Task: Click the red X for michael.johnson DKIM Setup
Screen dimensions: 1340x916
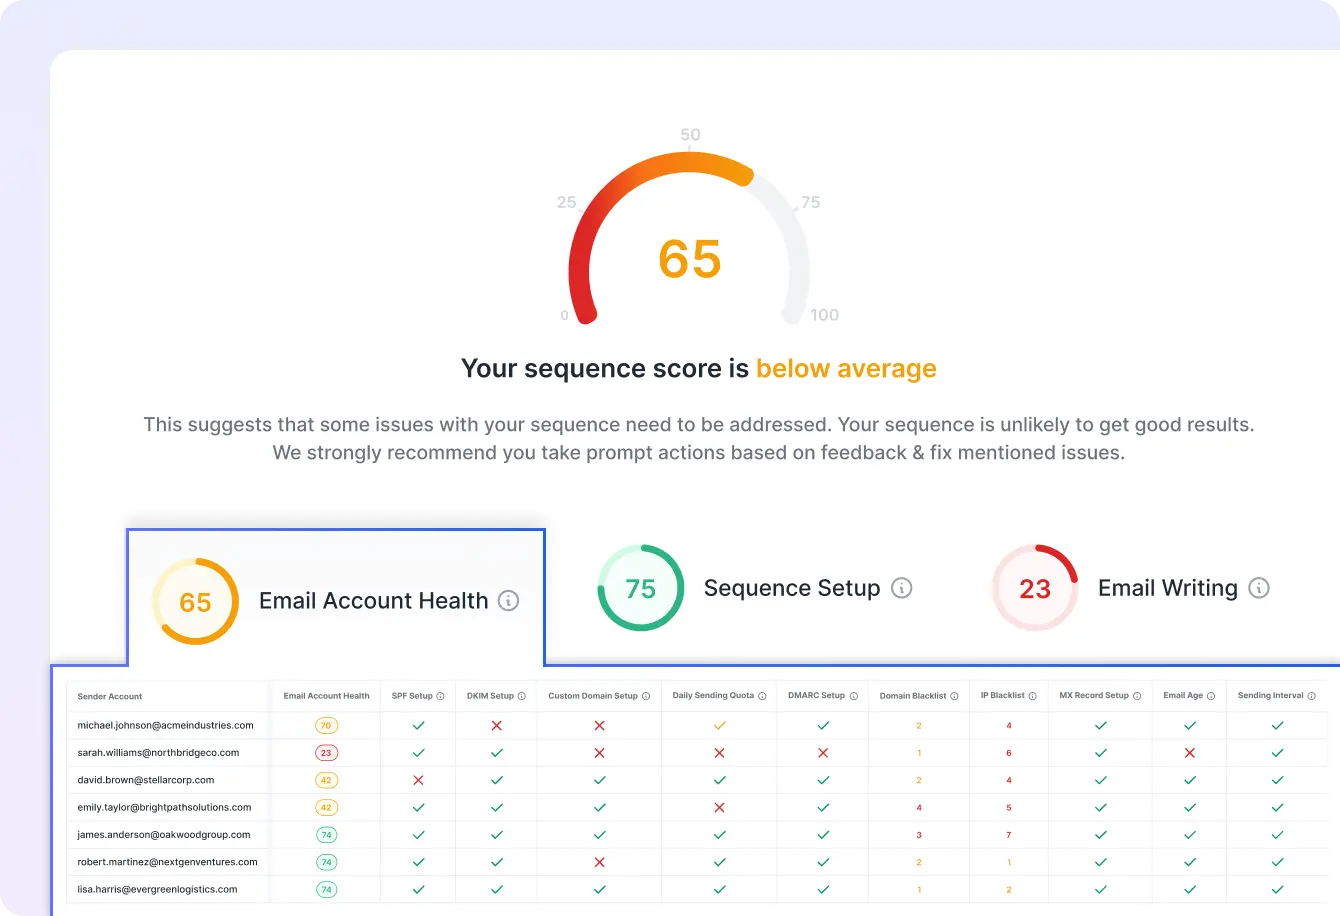Action: 497,725
